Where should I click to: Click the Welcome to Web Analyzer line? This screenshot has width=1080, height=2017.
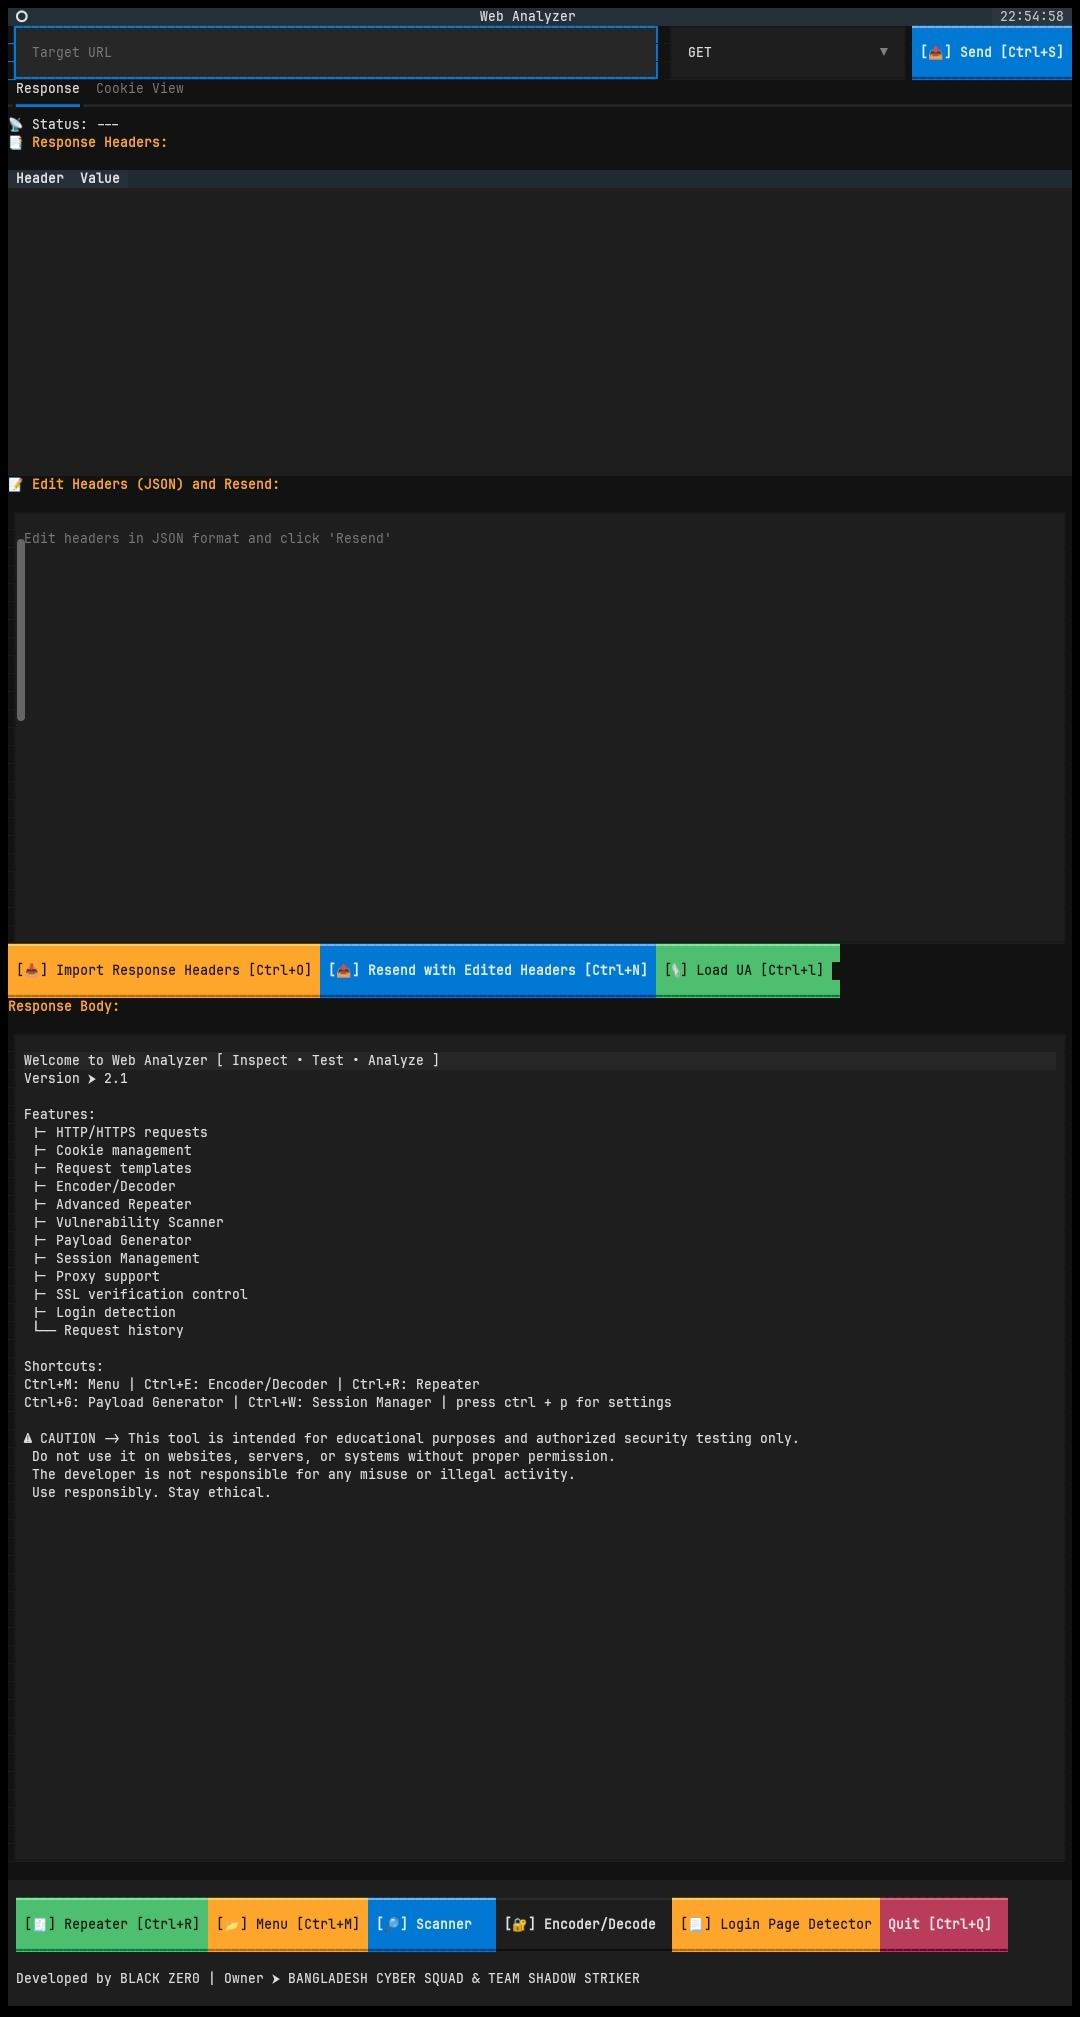(x=232, y=1060)
